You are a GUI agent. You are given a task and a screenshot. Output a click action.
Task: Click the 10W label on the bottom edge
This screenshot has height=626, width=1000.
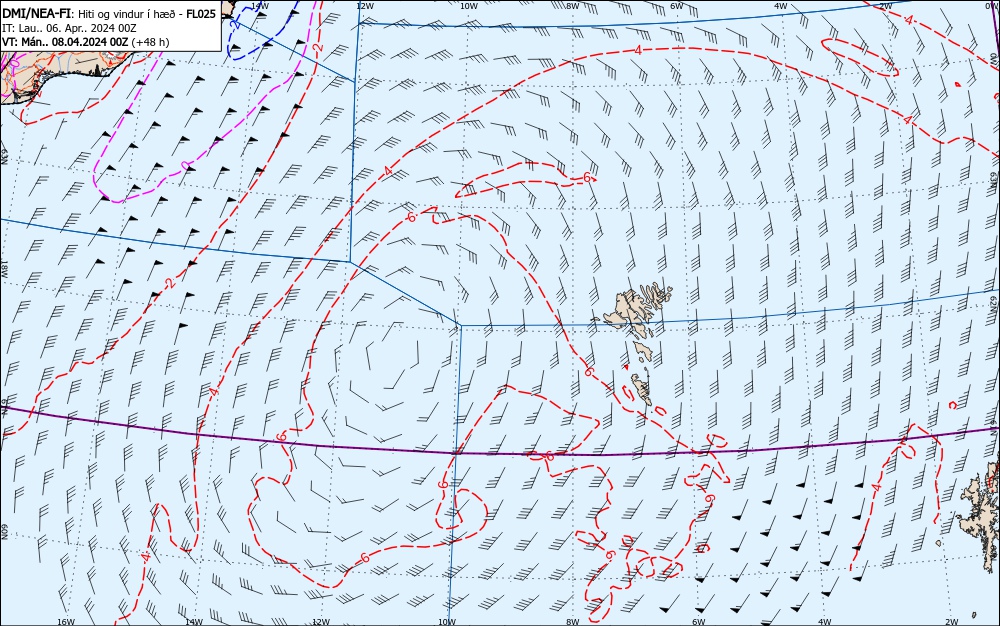pyautogui.click(x=447, y=622)
